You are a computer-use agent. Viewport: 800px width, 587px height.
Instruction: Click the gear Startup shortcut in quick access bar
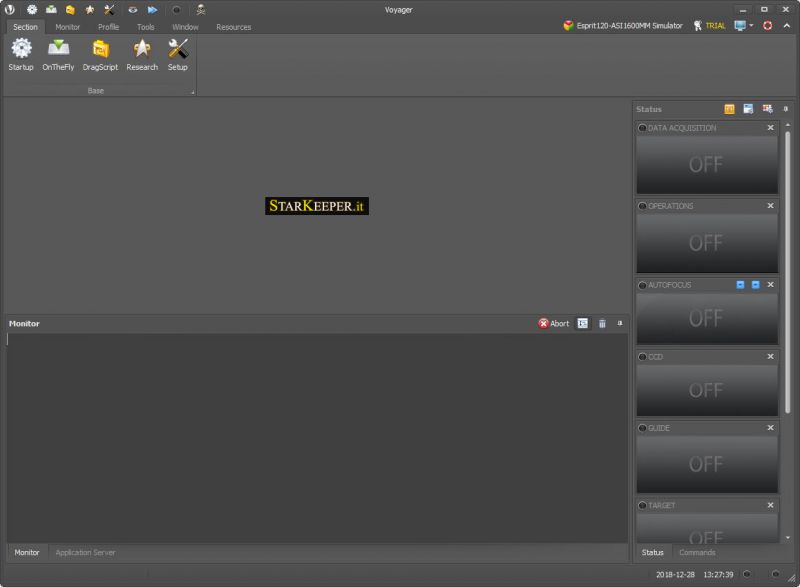coord(32,9)
